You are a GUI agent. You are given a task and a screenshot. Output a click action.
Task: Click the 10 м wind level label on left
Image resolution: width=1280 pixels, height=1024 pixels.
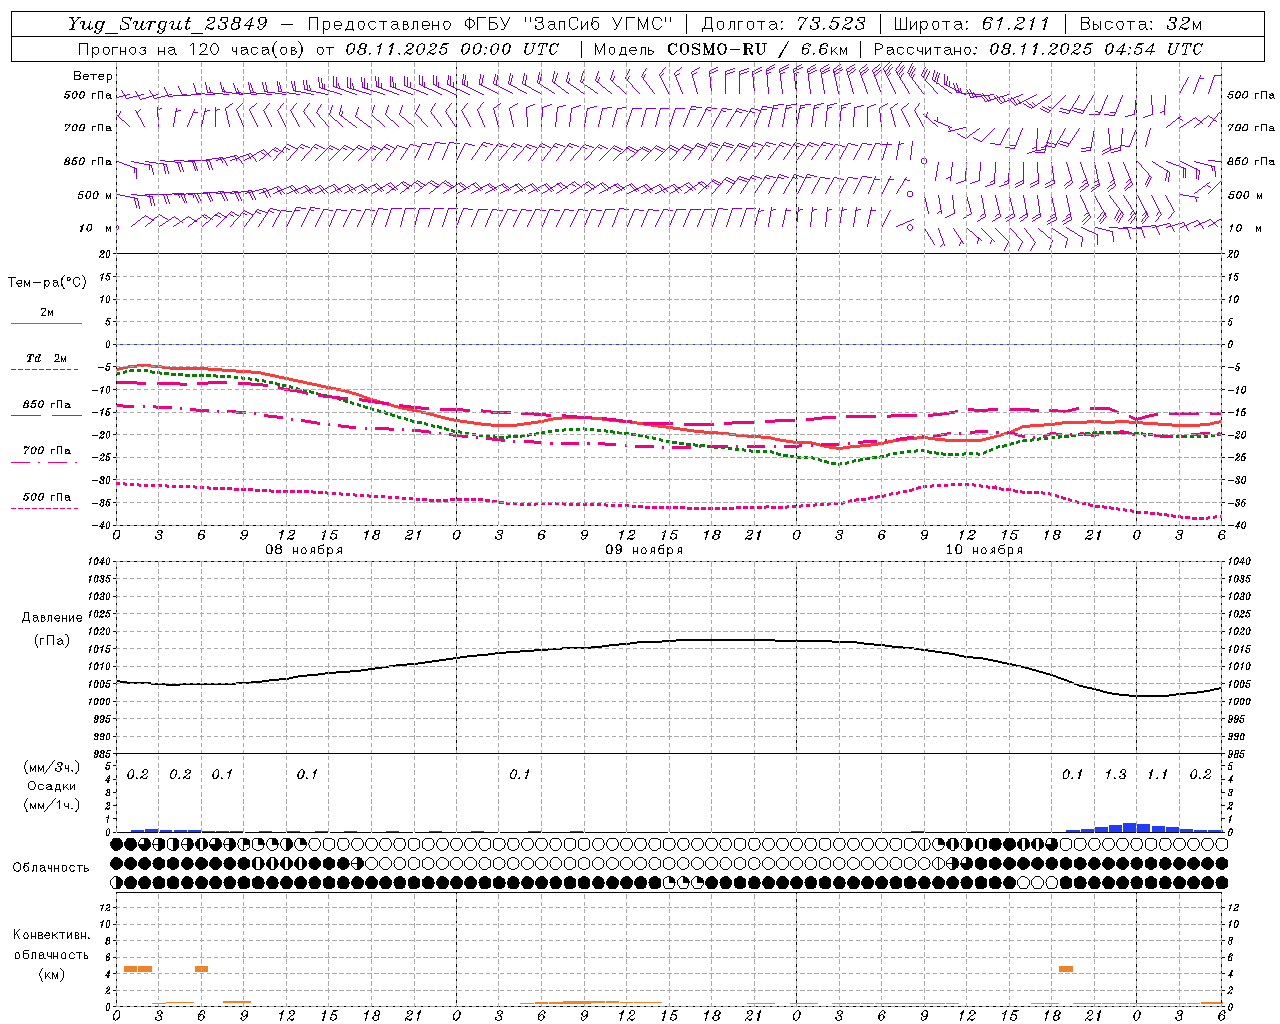point(95,228)
